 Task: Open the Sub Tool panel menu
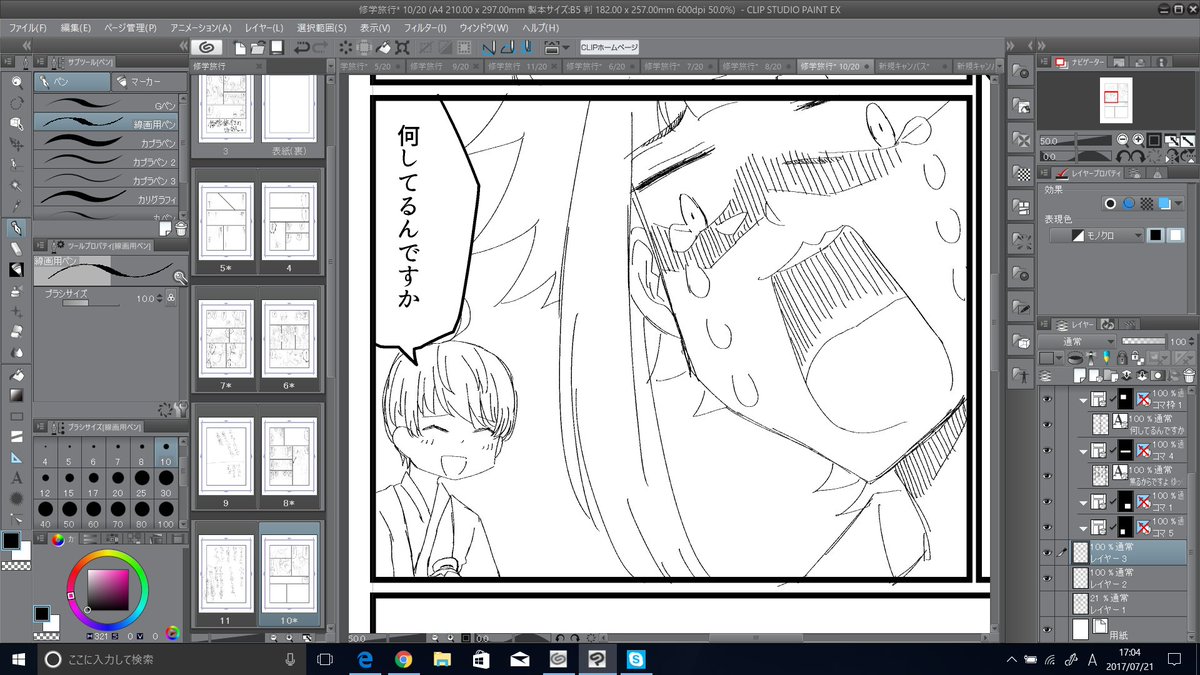tap(41, 63)
